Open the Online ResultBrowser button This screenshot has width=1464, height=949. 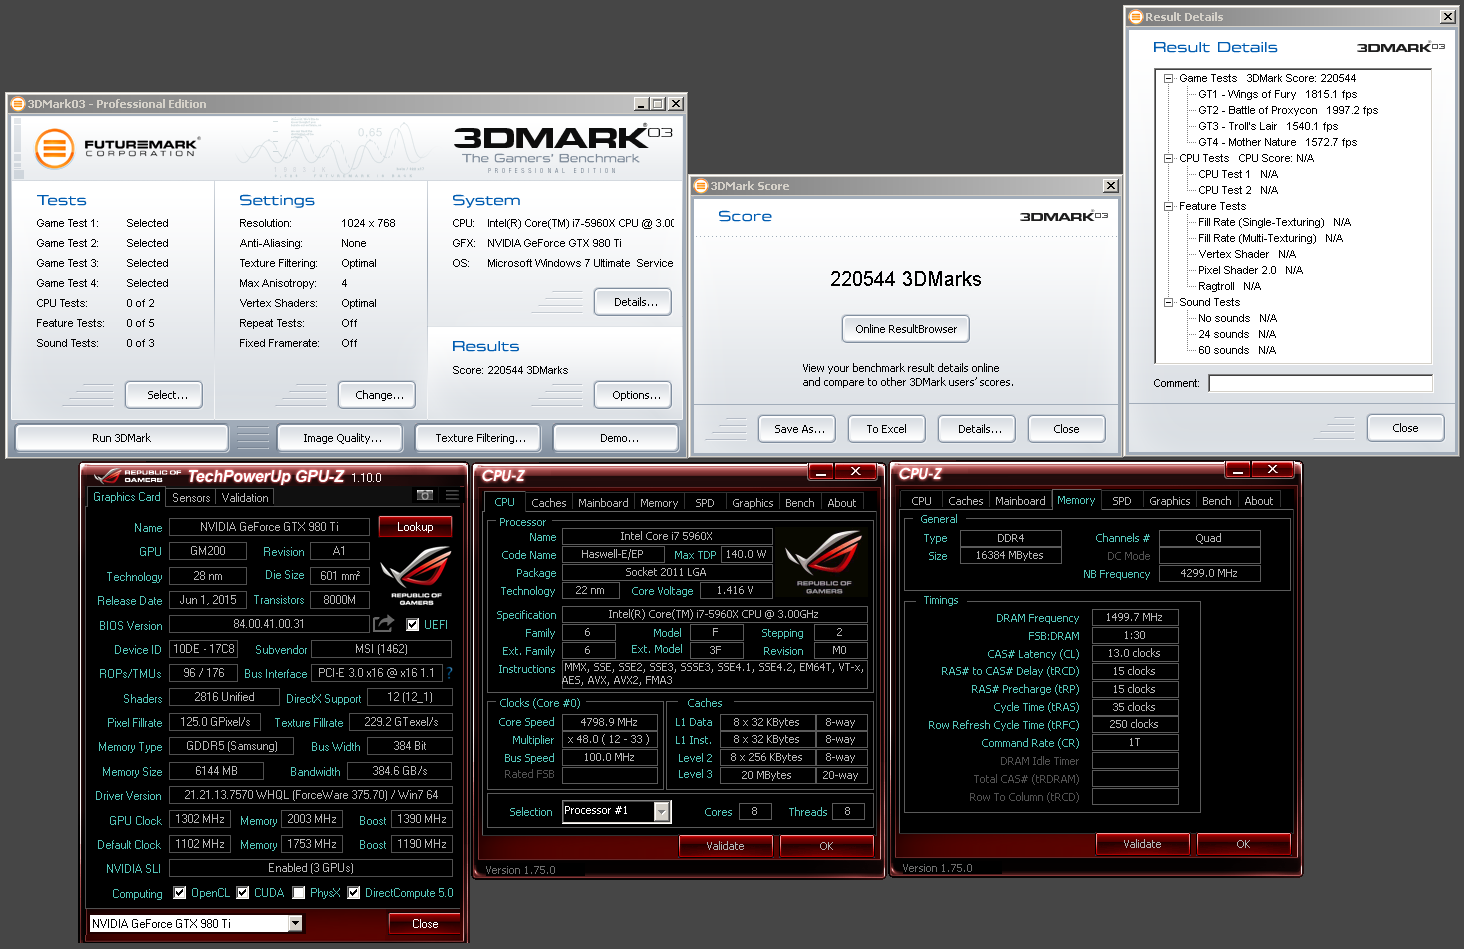coord(905,329)
